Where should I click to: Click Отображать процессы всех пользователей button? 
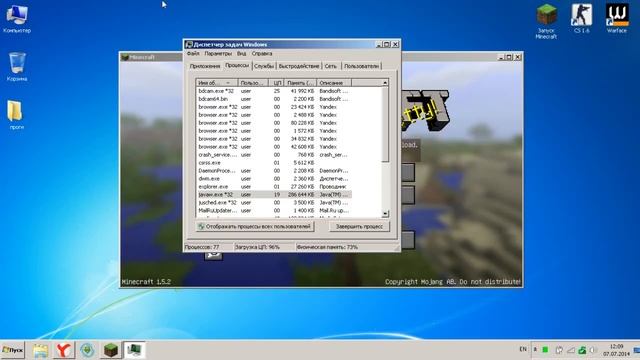pos(255,227)
